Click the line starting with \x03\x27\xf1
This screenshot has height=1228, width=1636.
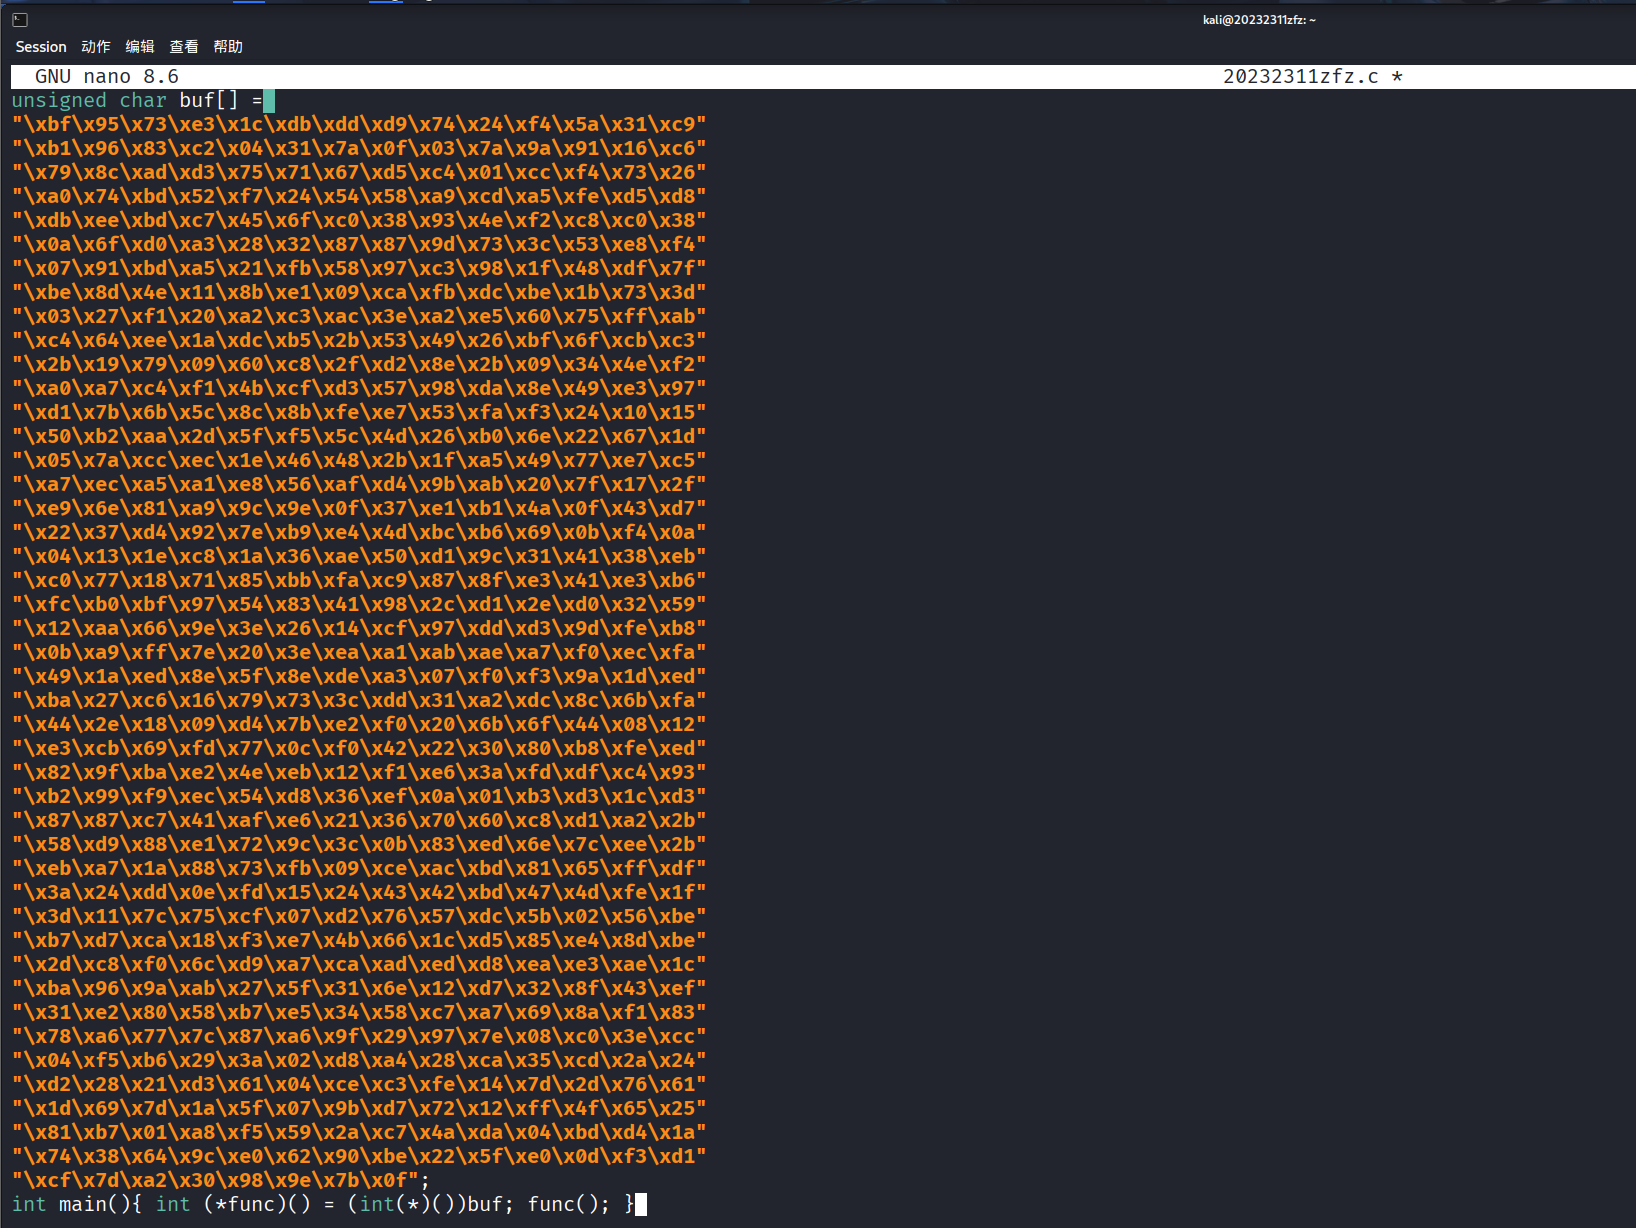point(359,317)
